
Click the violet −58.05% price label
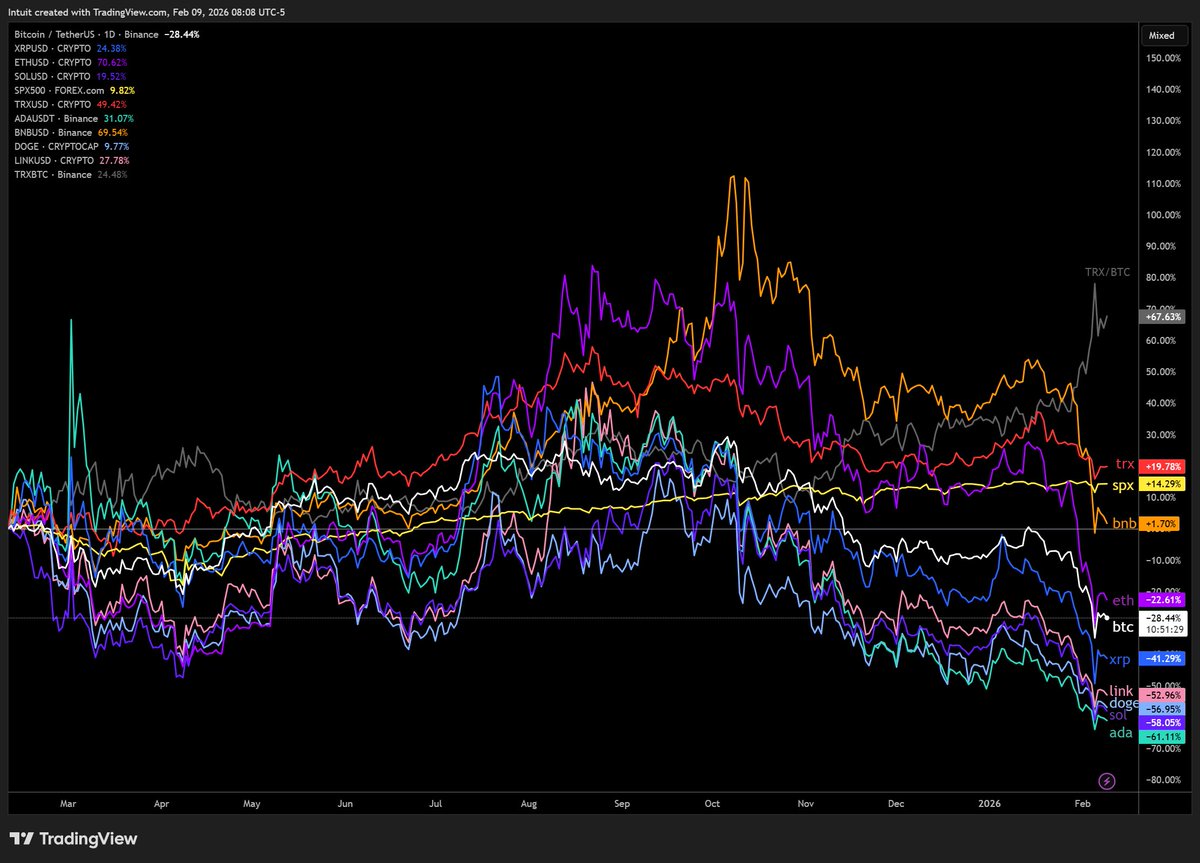pyautogui.click(x=1161, y=722)
